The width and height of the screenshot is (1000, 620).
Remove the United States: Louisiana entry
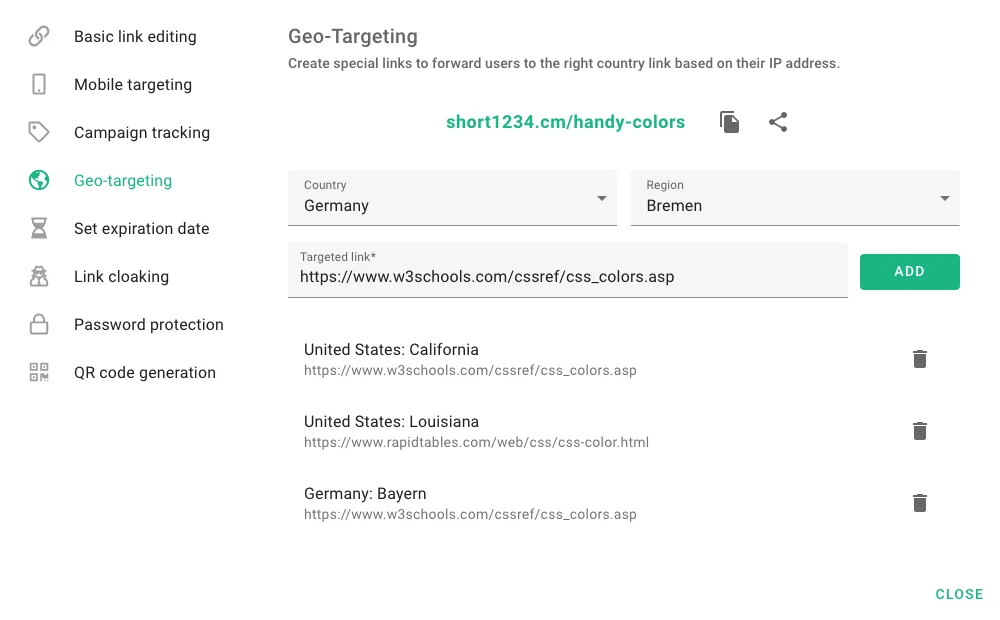coord(920,431)
